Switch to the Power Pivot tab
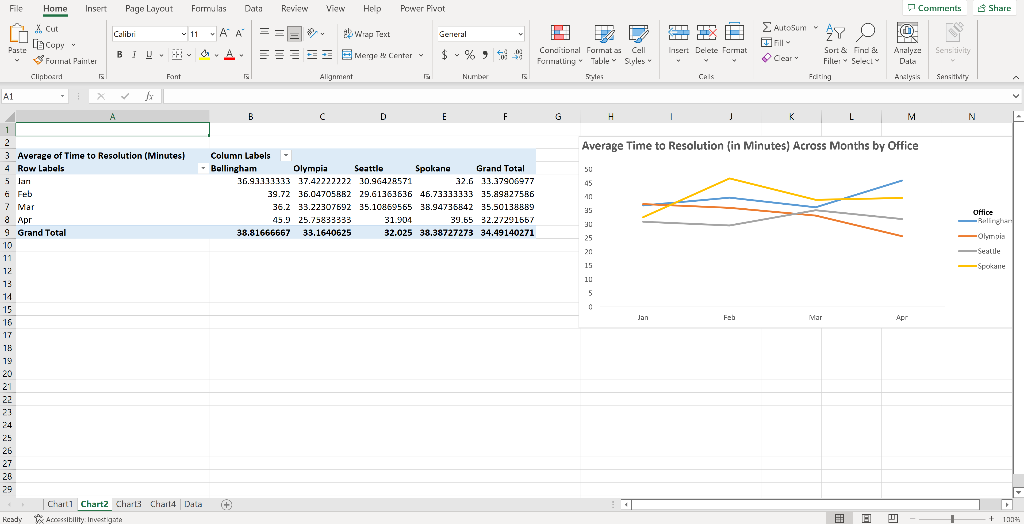This screenshot has width=1024, height=524. click(x=423, y=8)
